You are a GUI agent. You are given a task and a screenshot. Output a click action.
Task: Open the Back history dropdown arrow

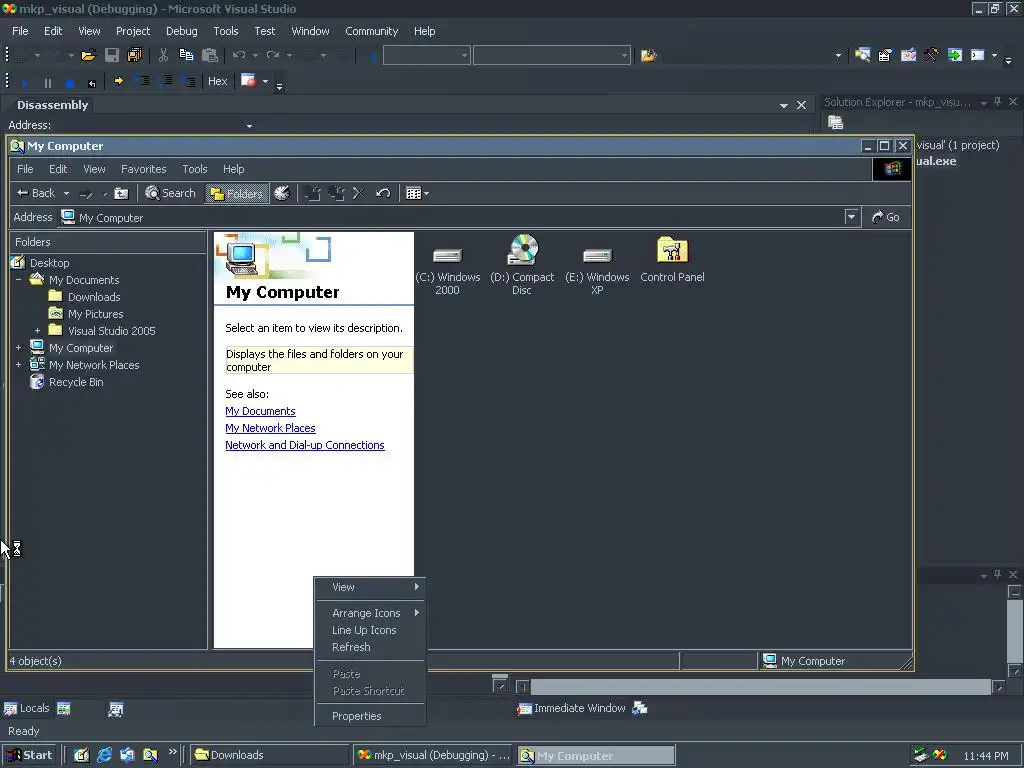(66, 193)
